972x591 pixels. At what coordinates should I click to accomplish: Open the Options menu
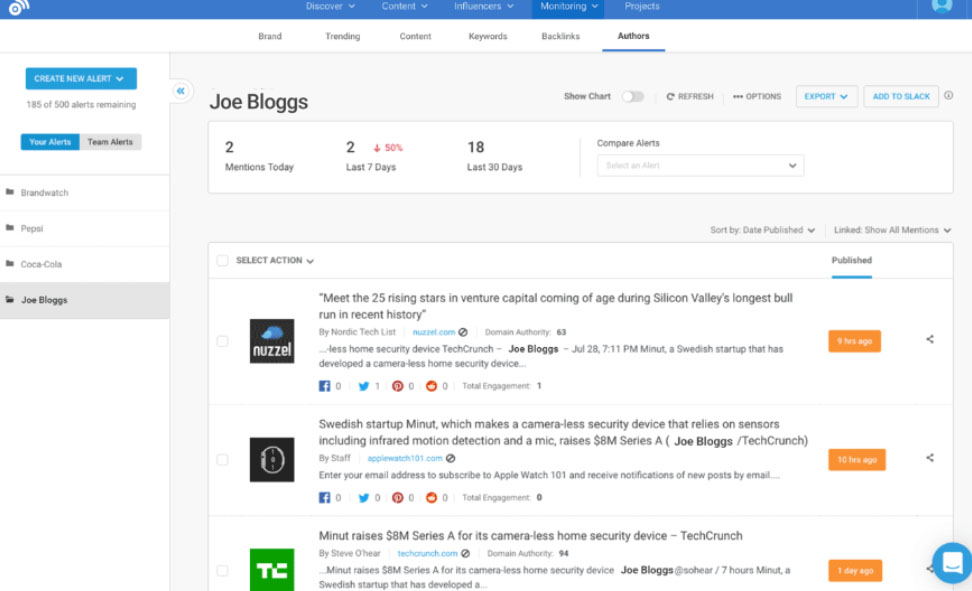(757, 96)
